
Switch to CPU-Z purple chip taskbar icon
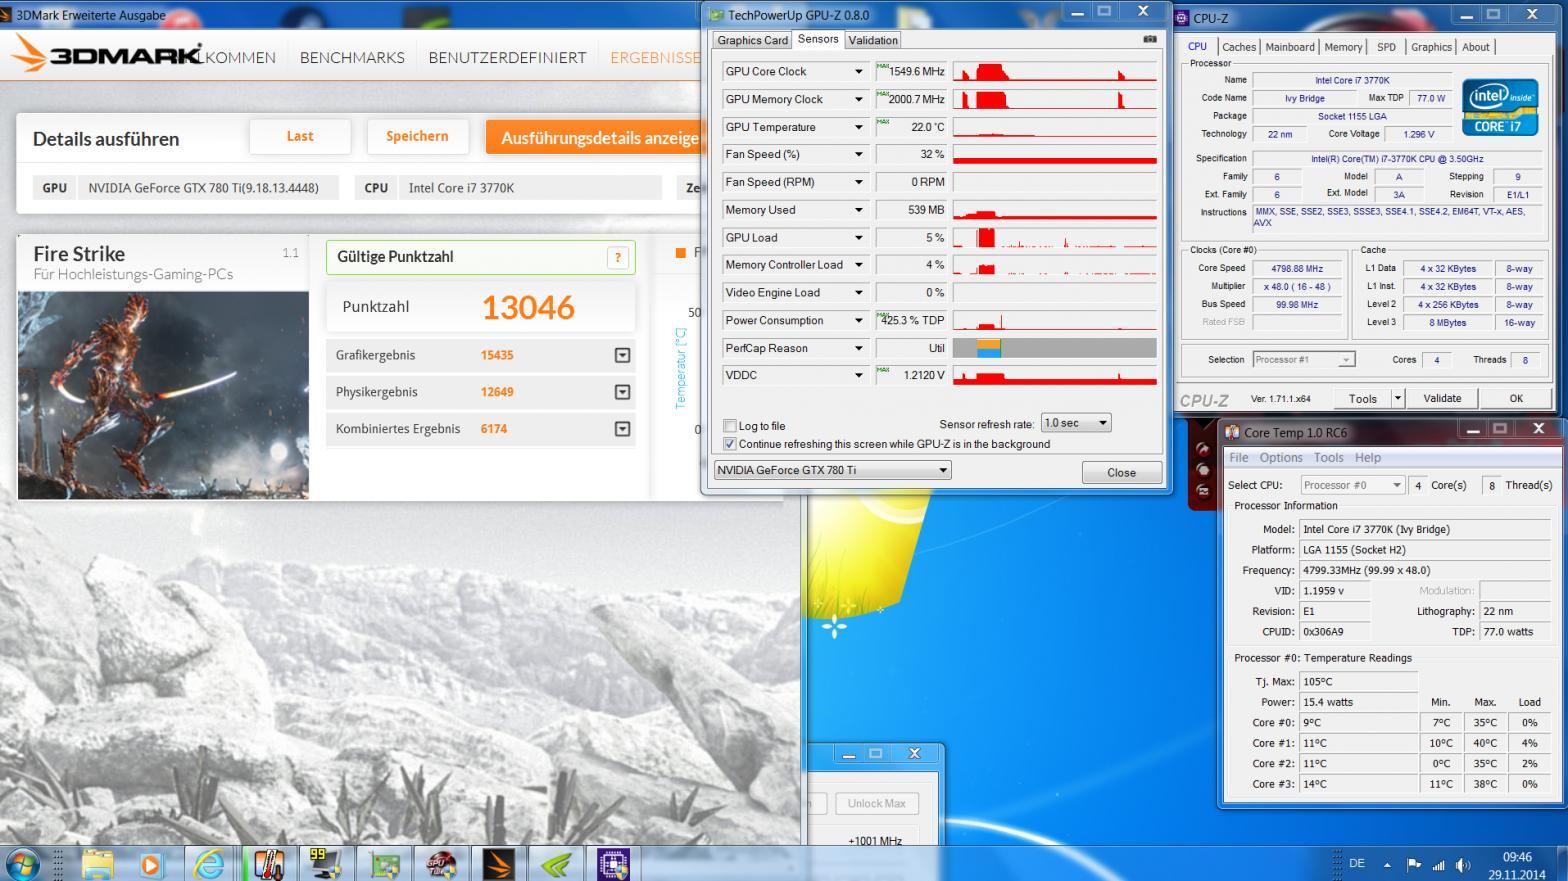[613, 864]
